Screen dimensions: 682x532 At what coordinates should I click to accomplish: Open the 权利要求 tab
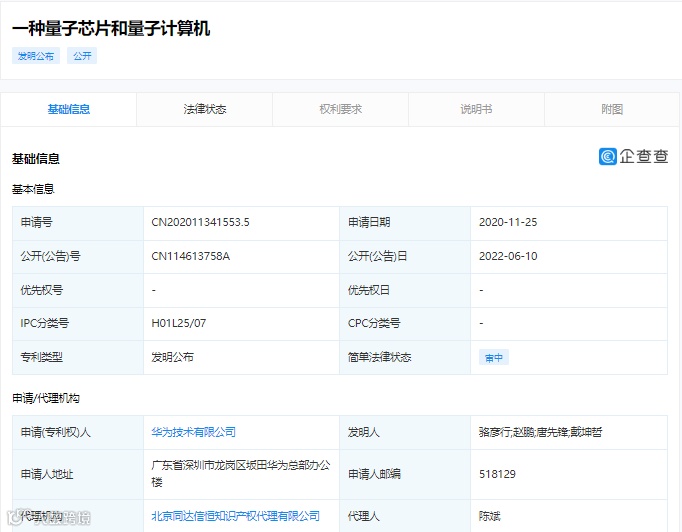(x=340, y=109)
